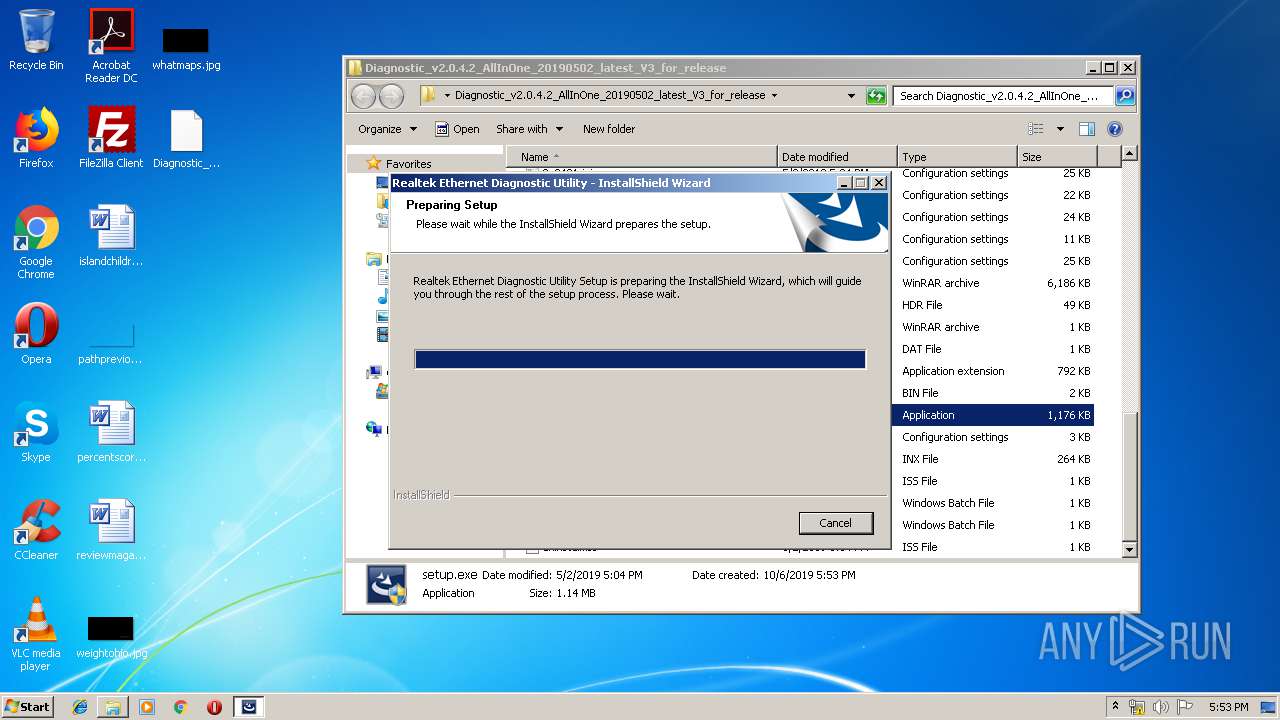Open the Organize menu in Explorer

387,129
